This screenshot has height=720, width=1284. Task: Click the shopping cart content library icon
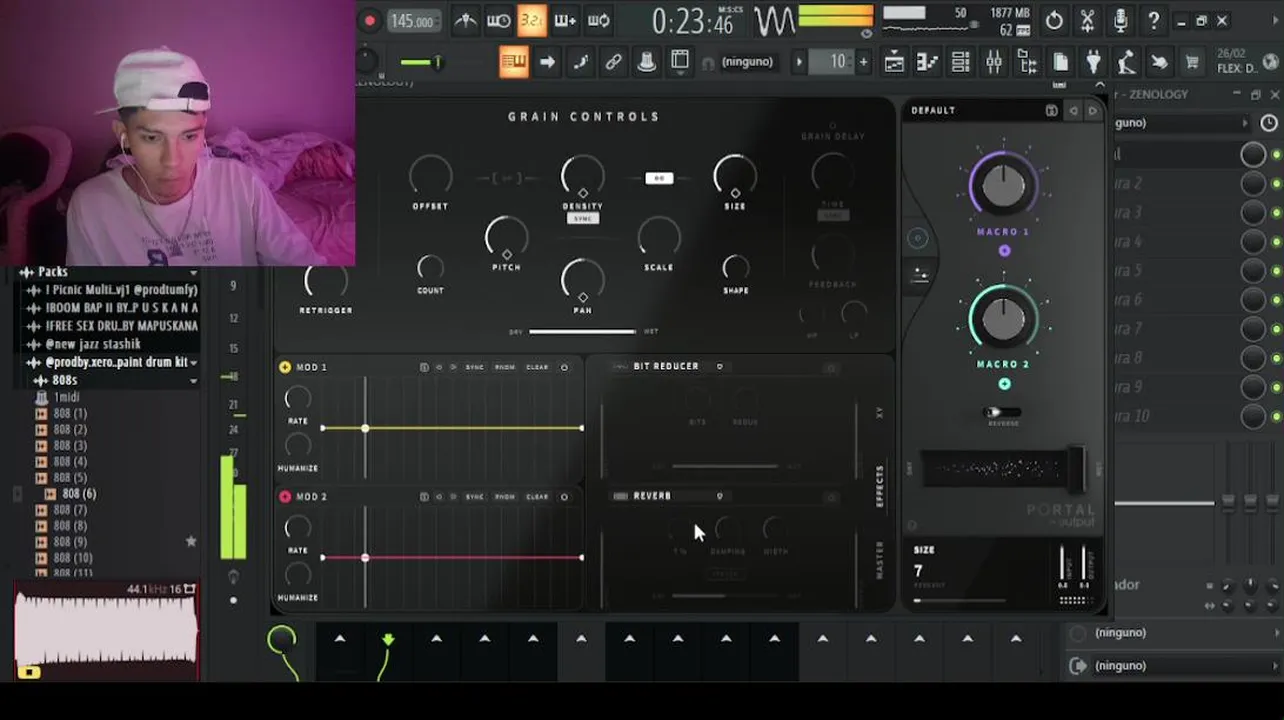pos(1192,62)
